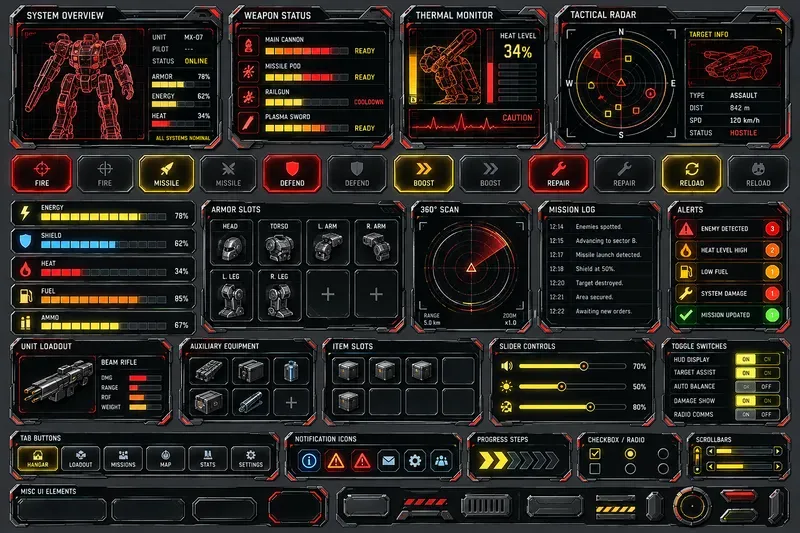Activate the red DEFEND shield button
Viewport: 800px width, 533px height.
[x=292, y=173]
